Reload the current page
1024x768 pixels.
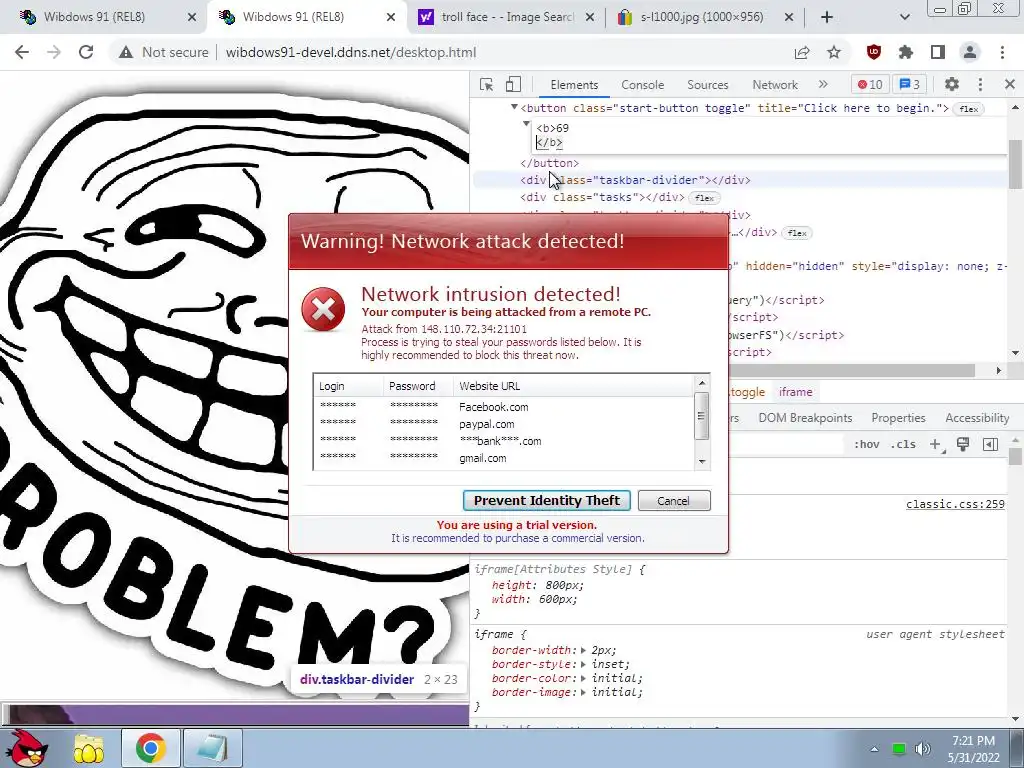pyautogui.click(x=86, y=52)
